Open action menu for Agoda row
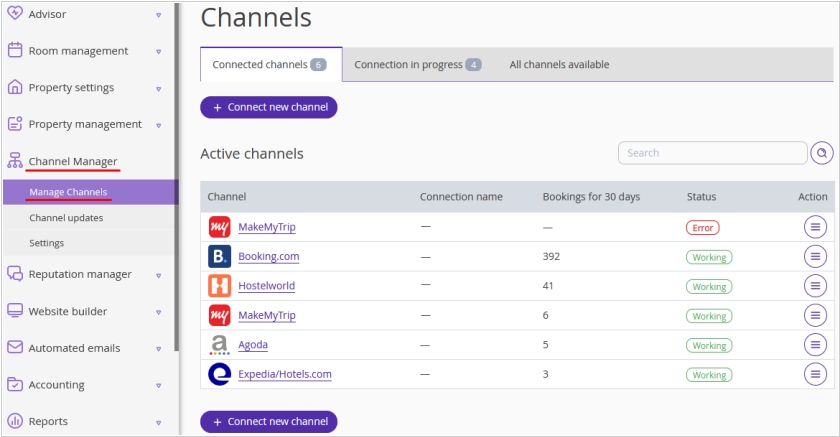 pos(816,345)
